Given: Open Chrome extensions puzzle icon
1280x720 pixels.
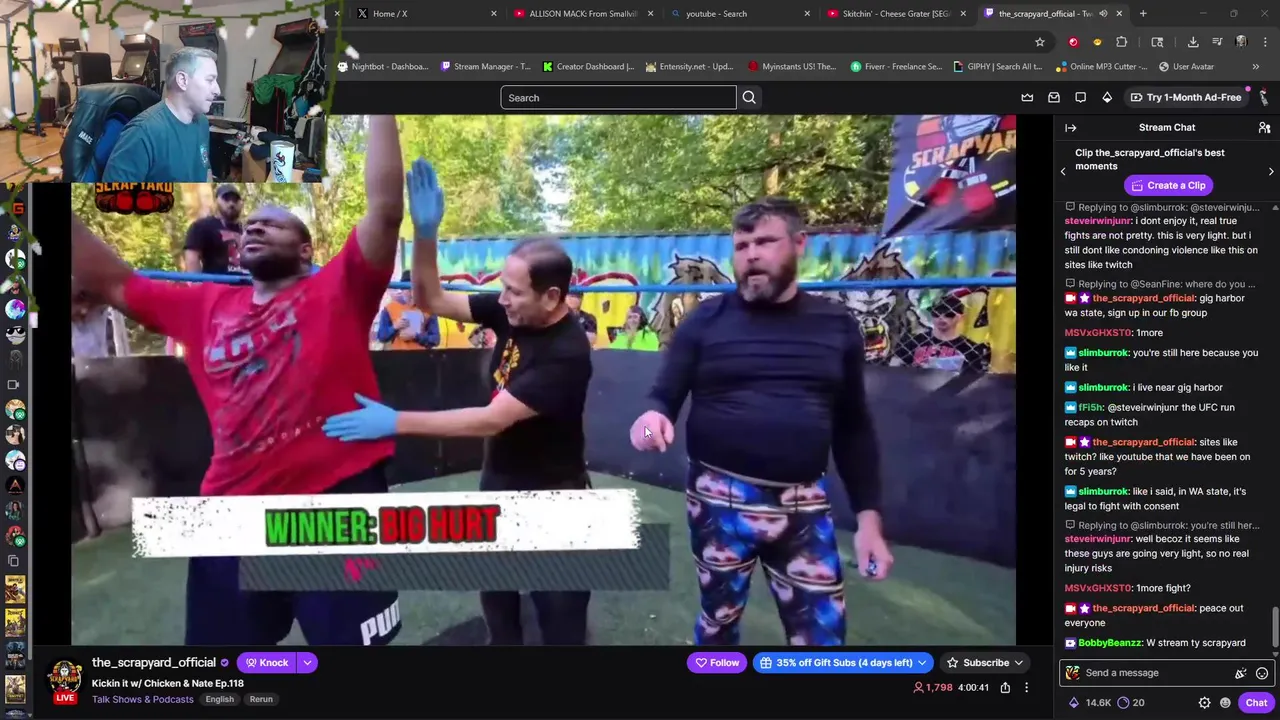Looking at the screenshot, I should tap(1122, 42).
